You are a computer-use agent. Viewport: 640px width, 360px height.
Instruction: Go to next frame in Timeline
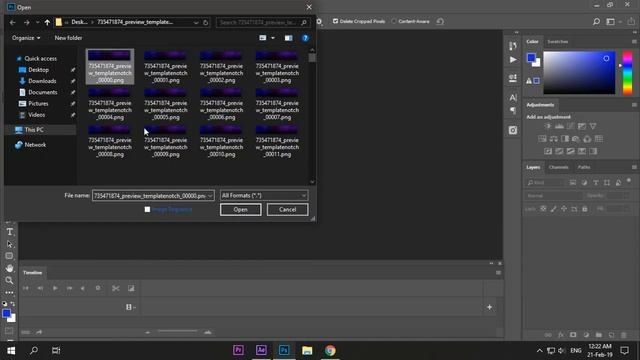point(69,288)
